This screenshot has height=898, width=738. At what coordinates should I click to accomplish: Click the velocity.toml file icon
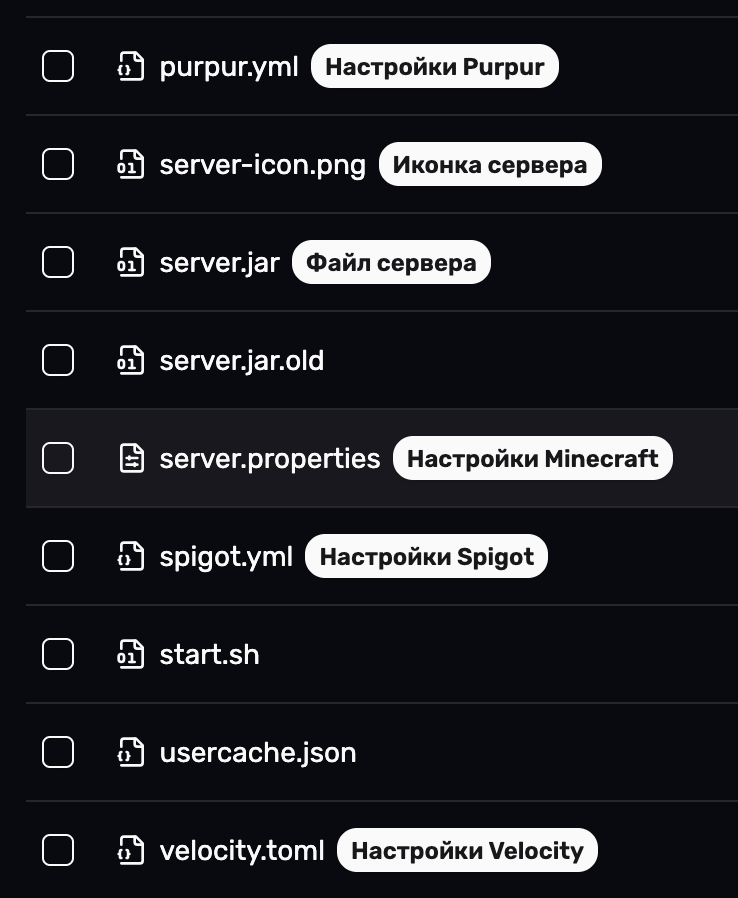(131, 851)
